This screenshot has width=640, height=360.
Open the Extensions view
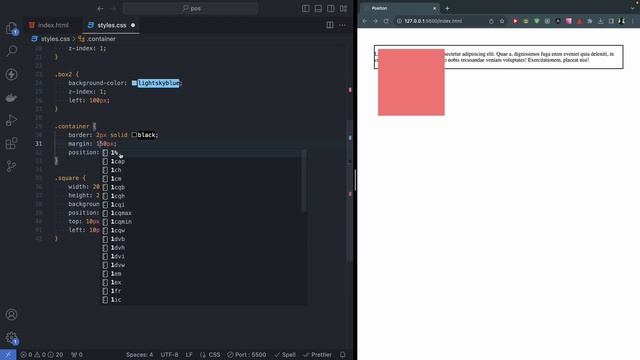point(11,143)
